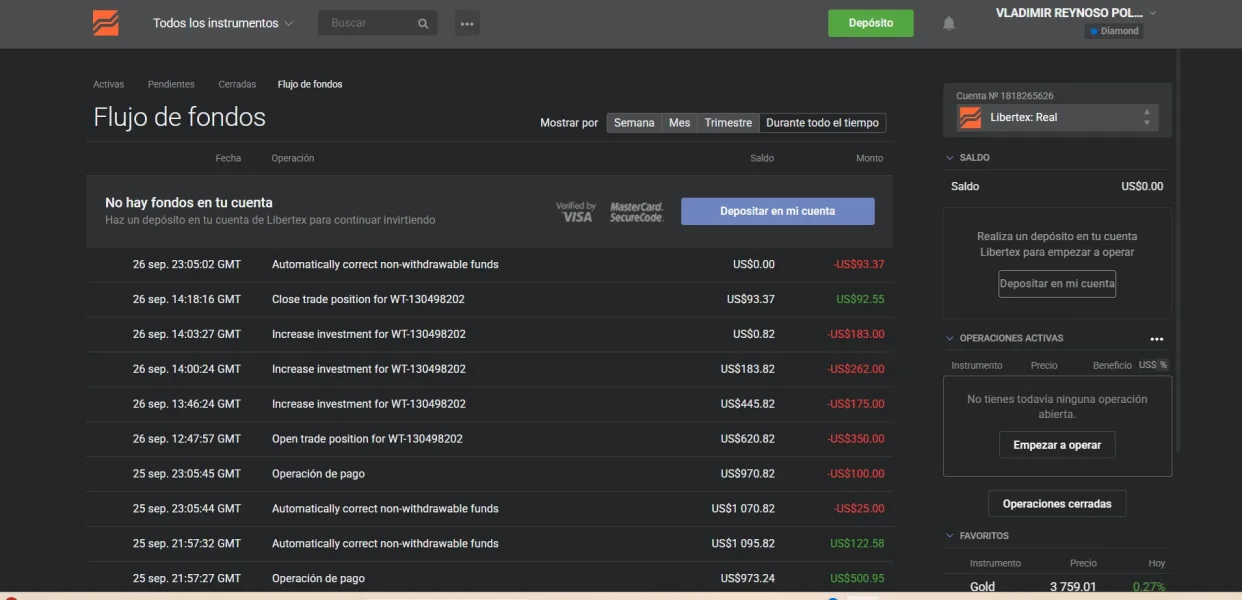Open Operaciones Activas three-dots options
Viewport: 1242px width, 600px height.
pos(1157,339)
